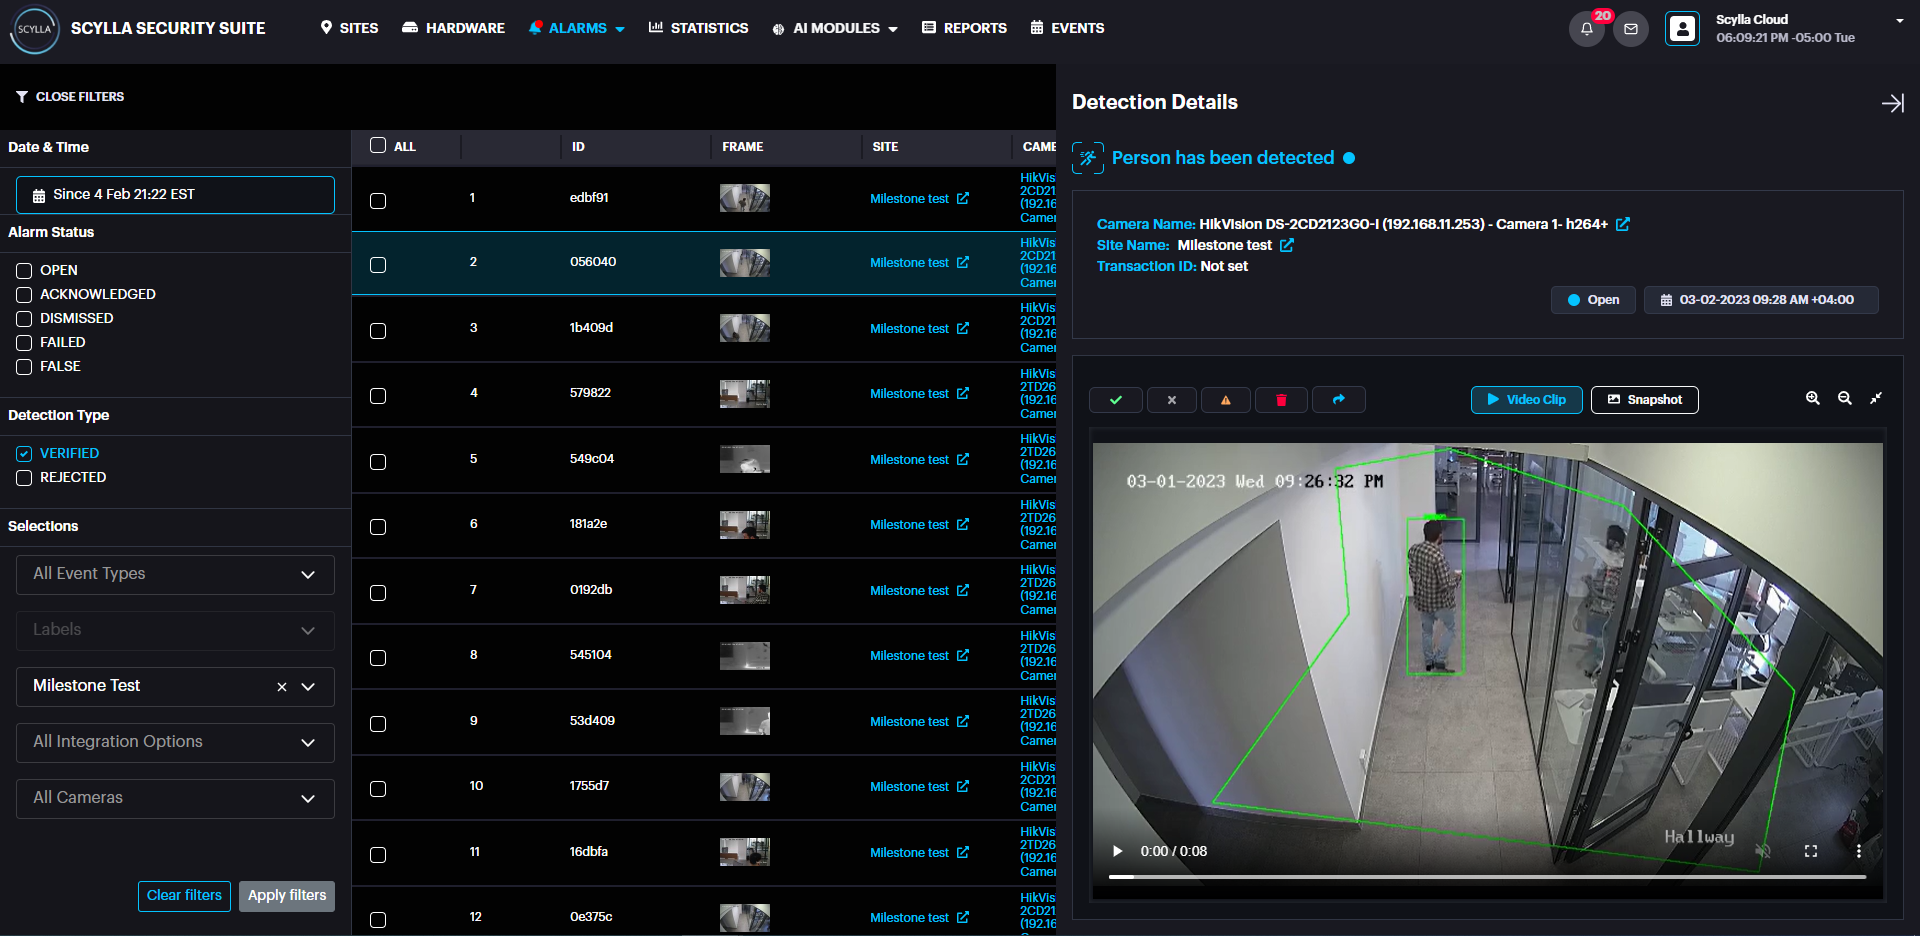1920x936 pixels.
Task: Tick the ALL rows checkbox in header
Action: [x=378, y=146]
